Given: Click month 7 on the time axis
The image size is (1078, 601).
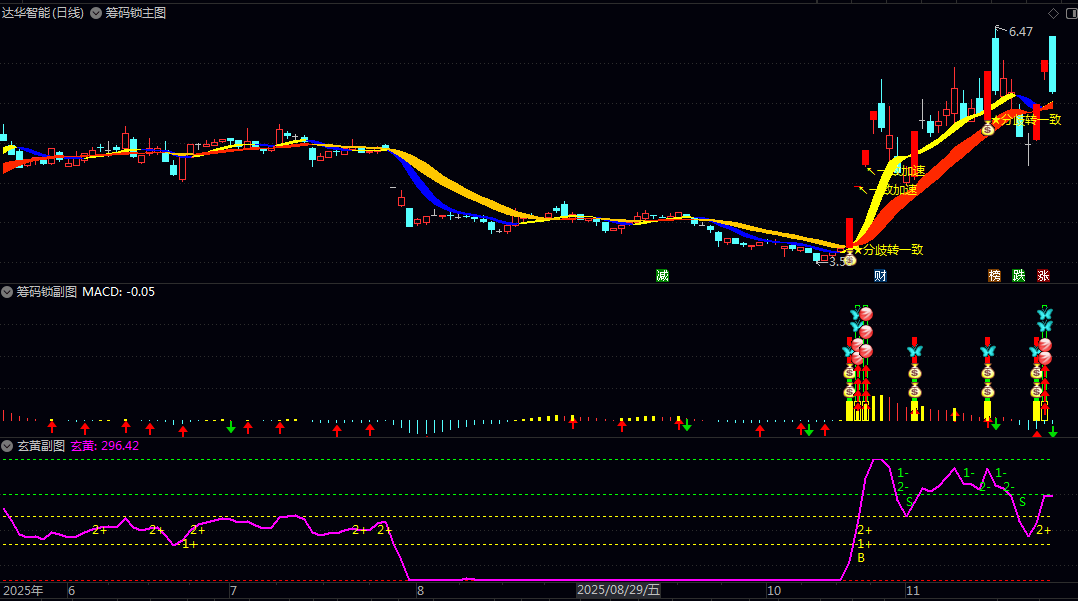Looking at the screenshot, I should pos(232,591).
